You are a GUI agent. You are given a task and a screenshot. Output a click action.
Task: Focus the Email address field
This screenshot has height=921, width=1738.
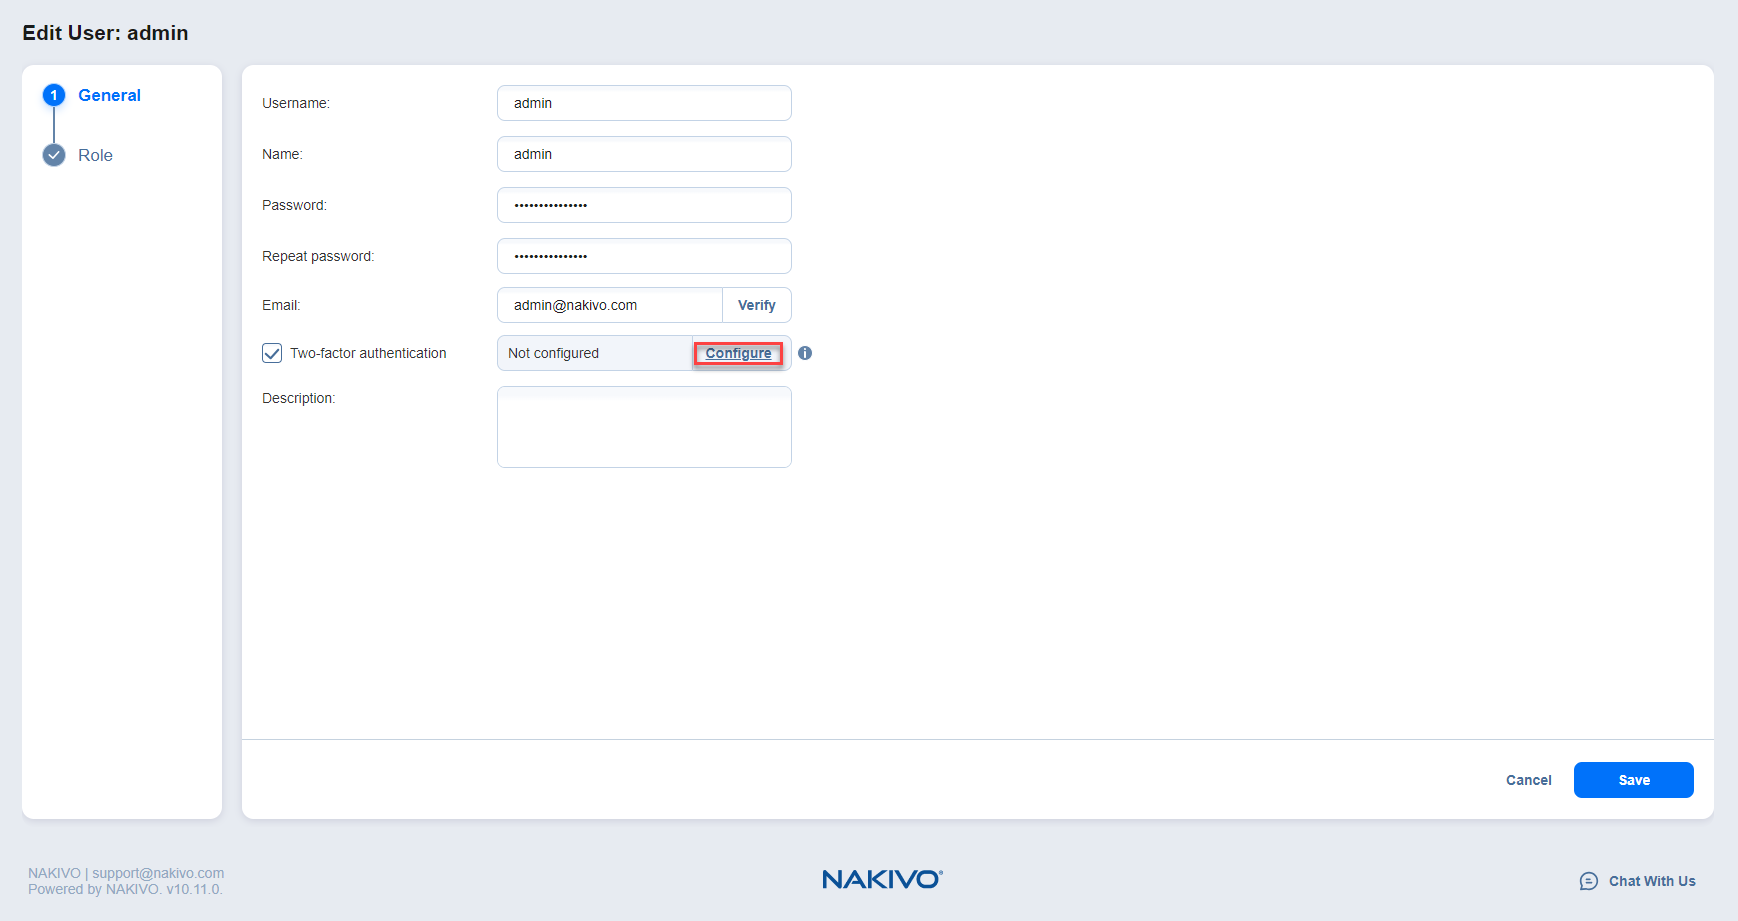pyautogui.click(x=609, y=305)
